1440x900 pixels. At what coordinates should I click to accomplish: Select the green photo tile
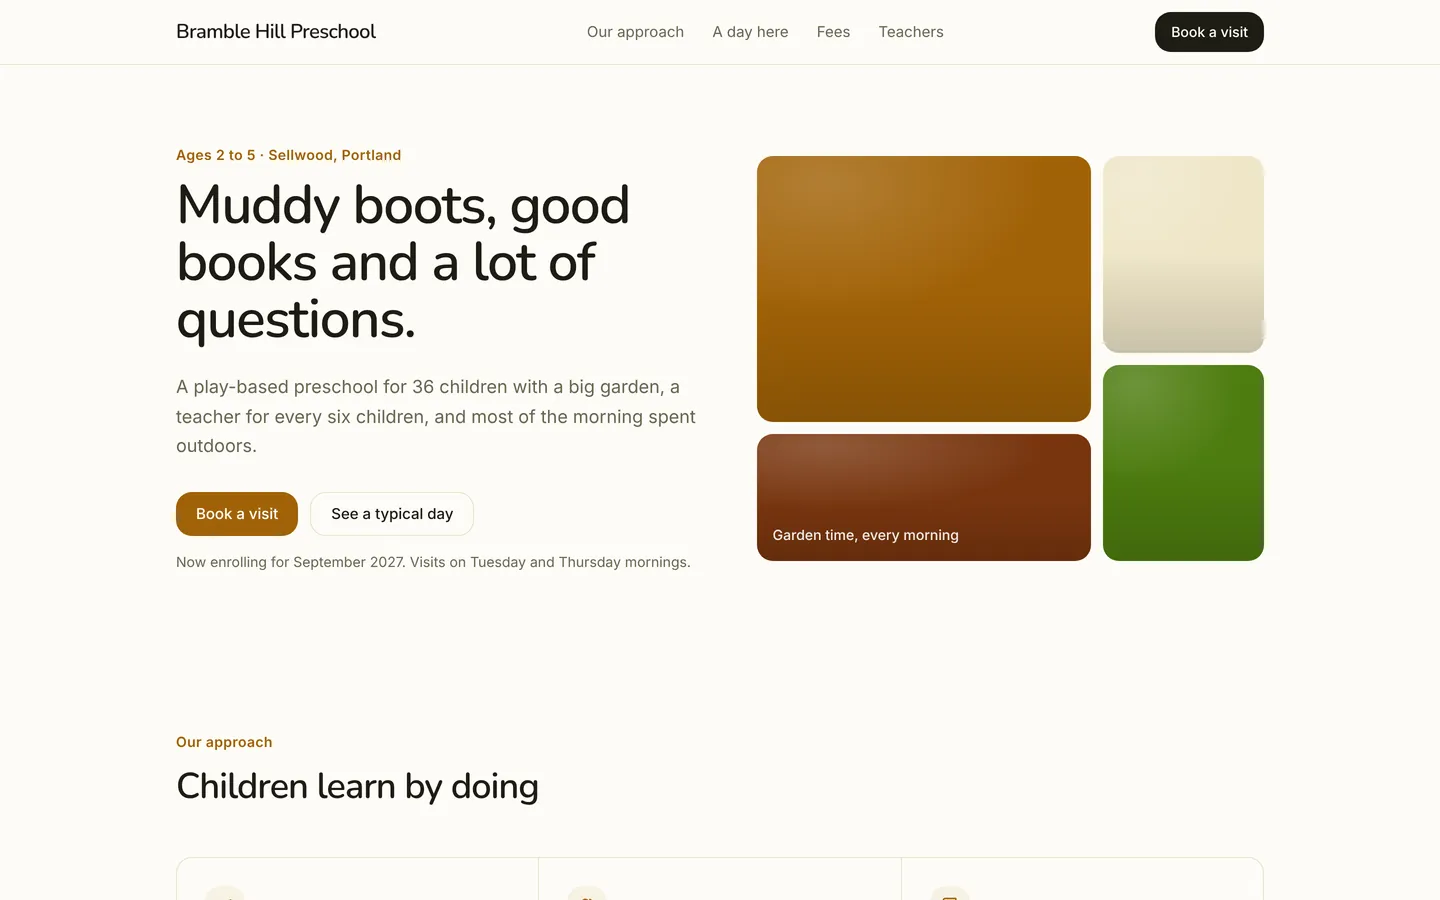click(1183, 463)
